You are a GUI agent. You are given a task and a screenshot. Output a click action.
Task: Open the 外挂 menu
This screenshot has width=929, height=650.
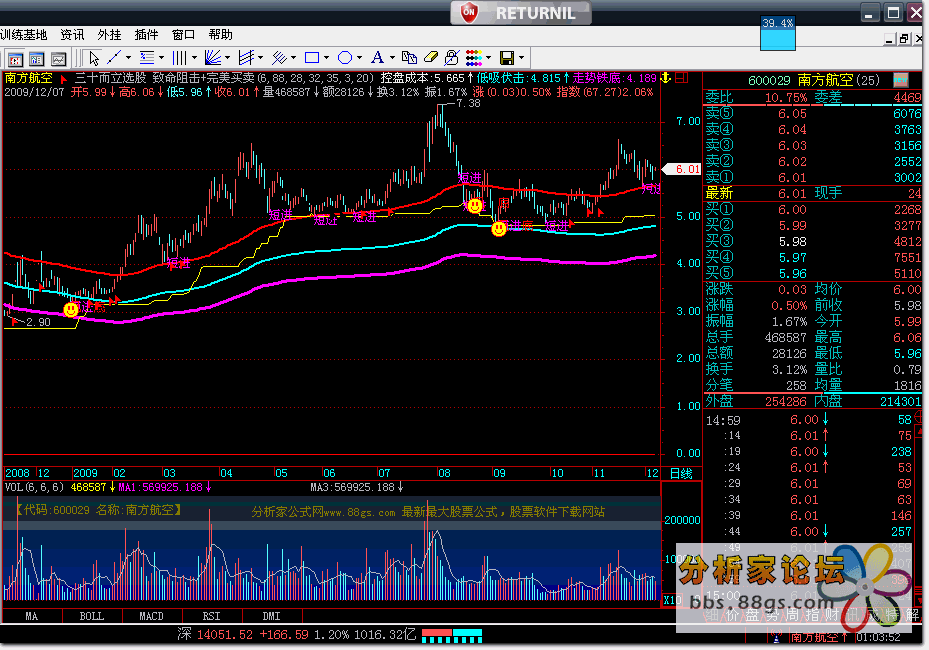[110, 35]
